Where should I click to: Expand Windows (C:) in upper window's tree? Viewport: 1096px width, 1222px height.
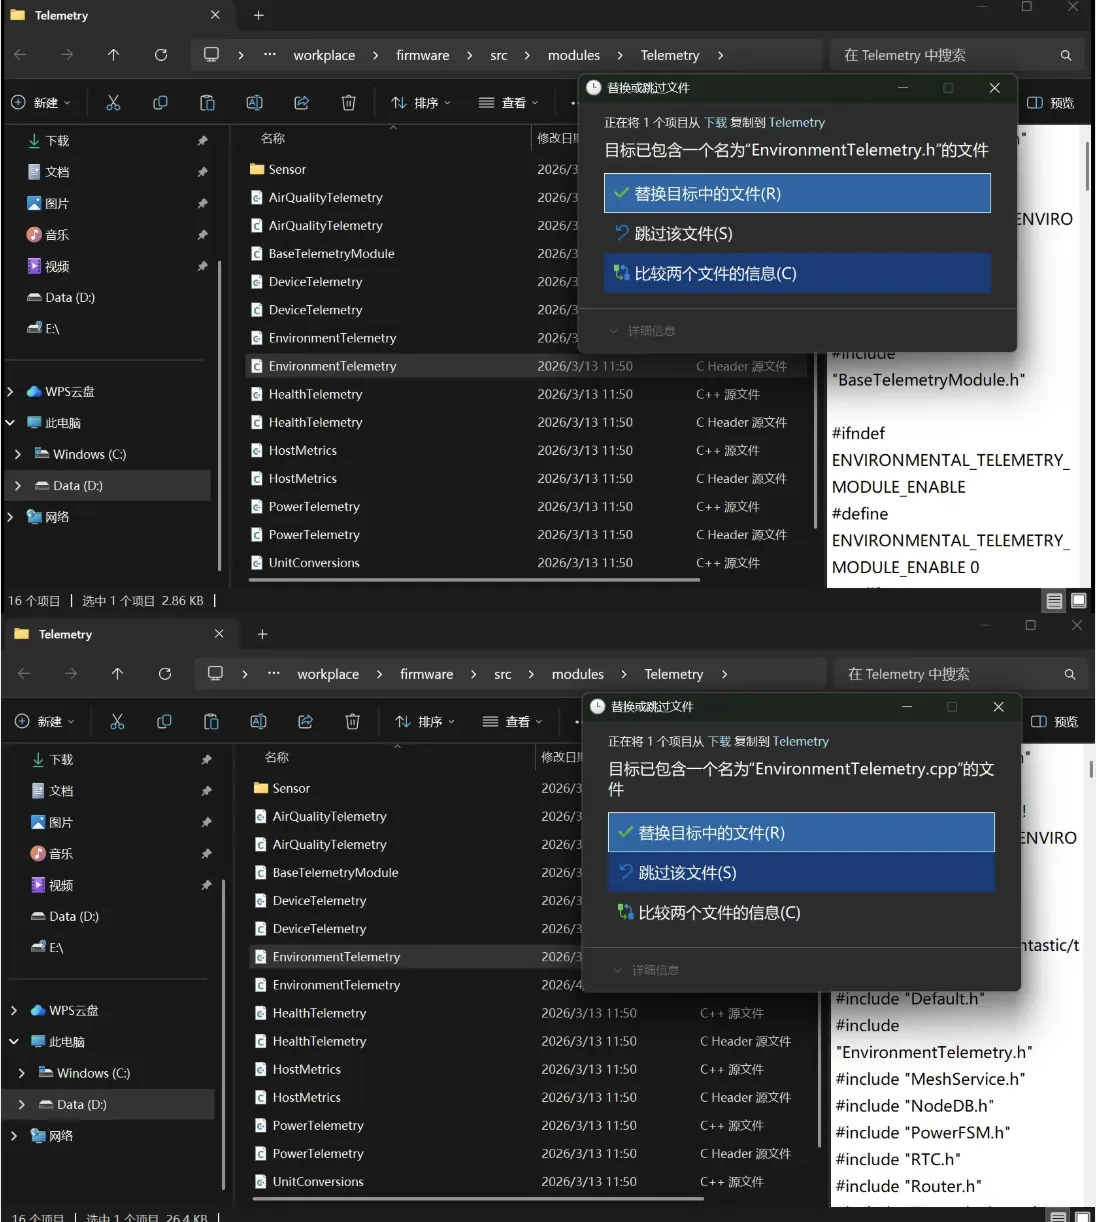(x=18, y=454)
